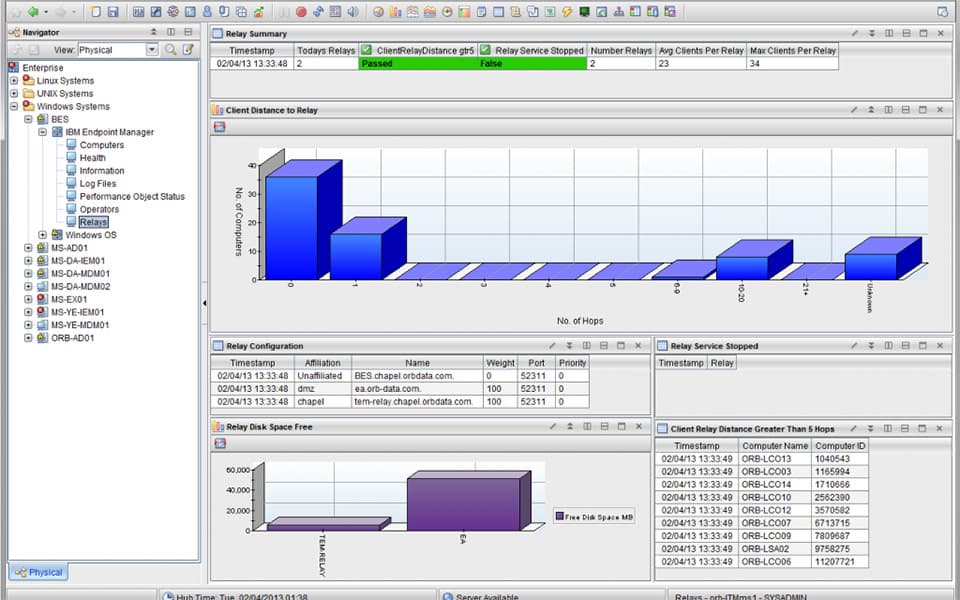960x600 pixels.
Task: Click the area chart icon in the toolbar
Action: 430,12
